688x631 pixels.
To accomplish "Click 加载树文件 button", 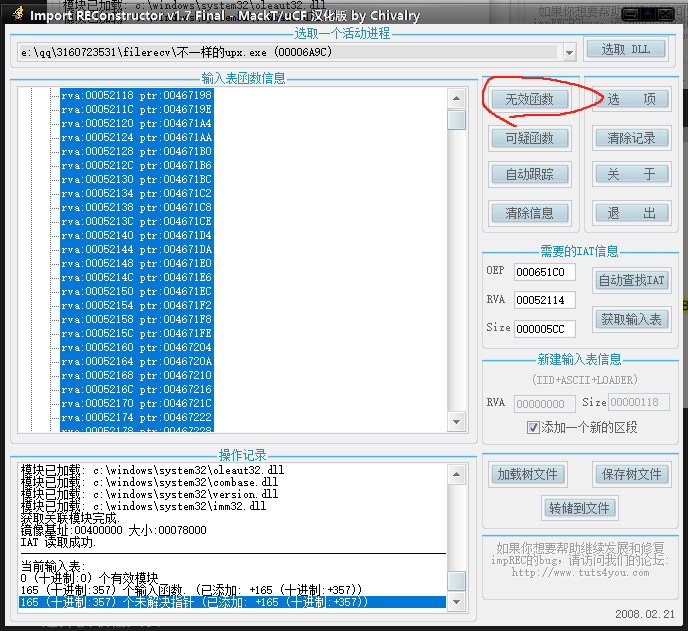I will 526,474.
